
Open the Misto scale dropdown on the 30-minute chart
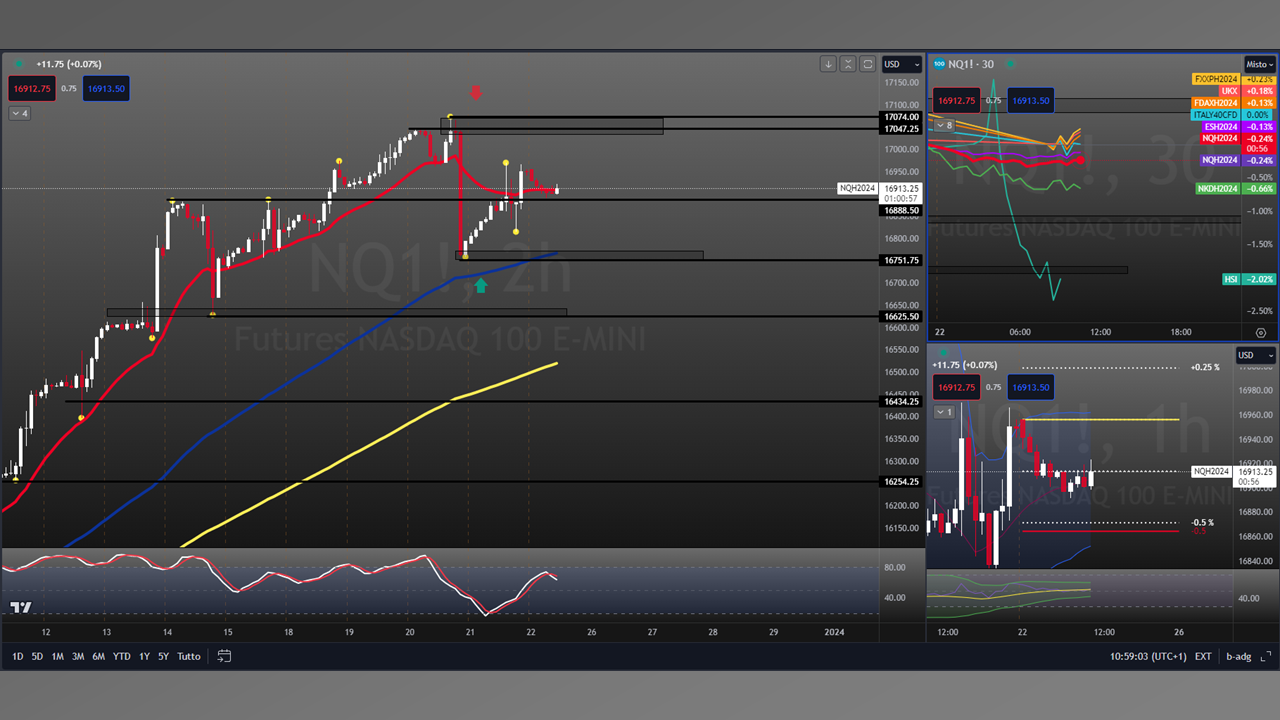click(x=1260, y=63)
